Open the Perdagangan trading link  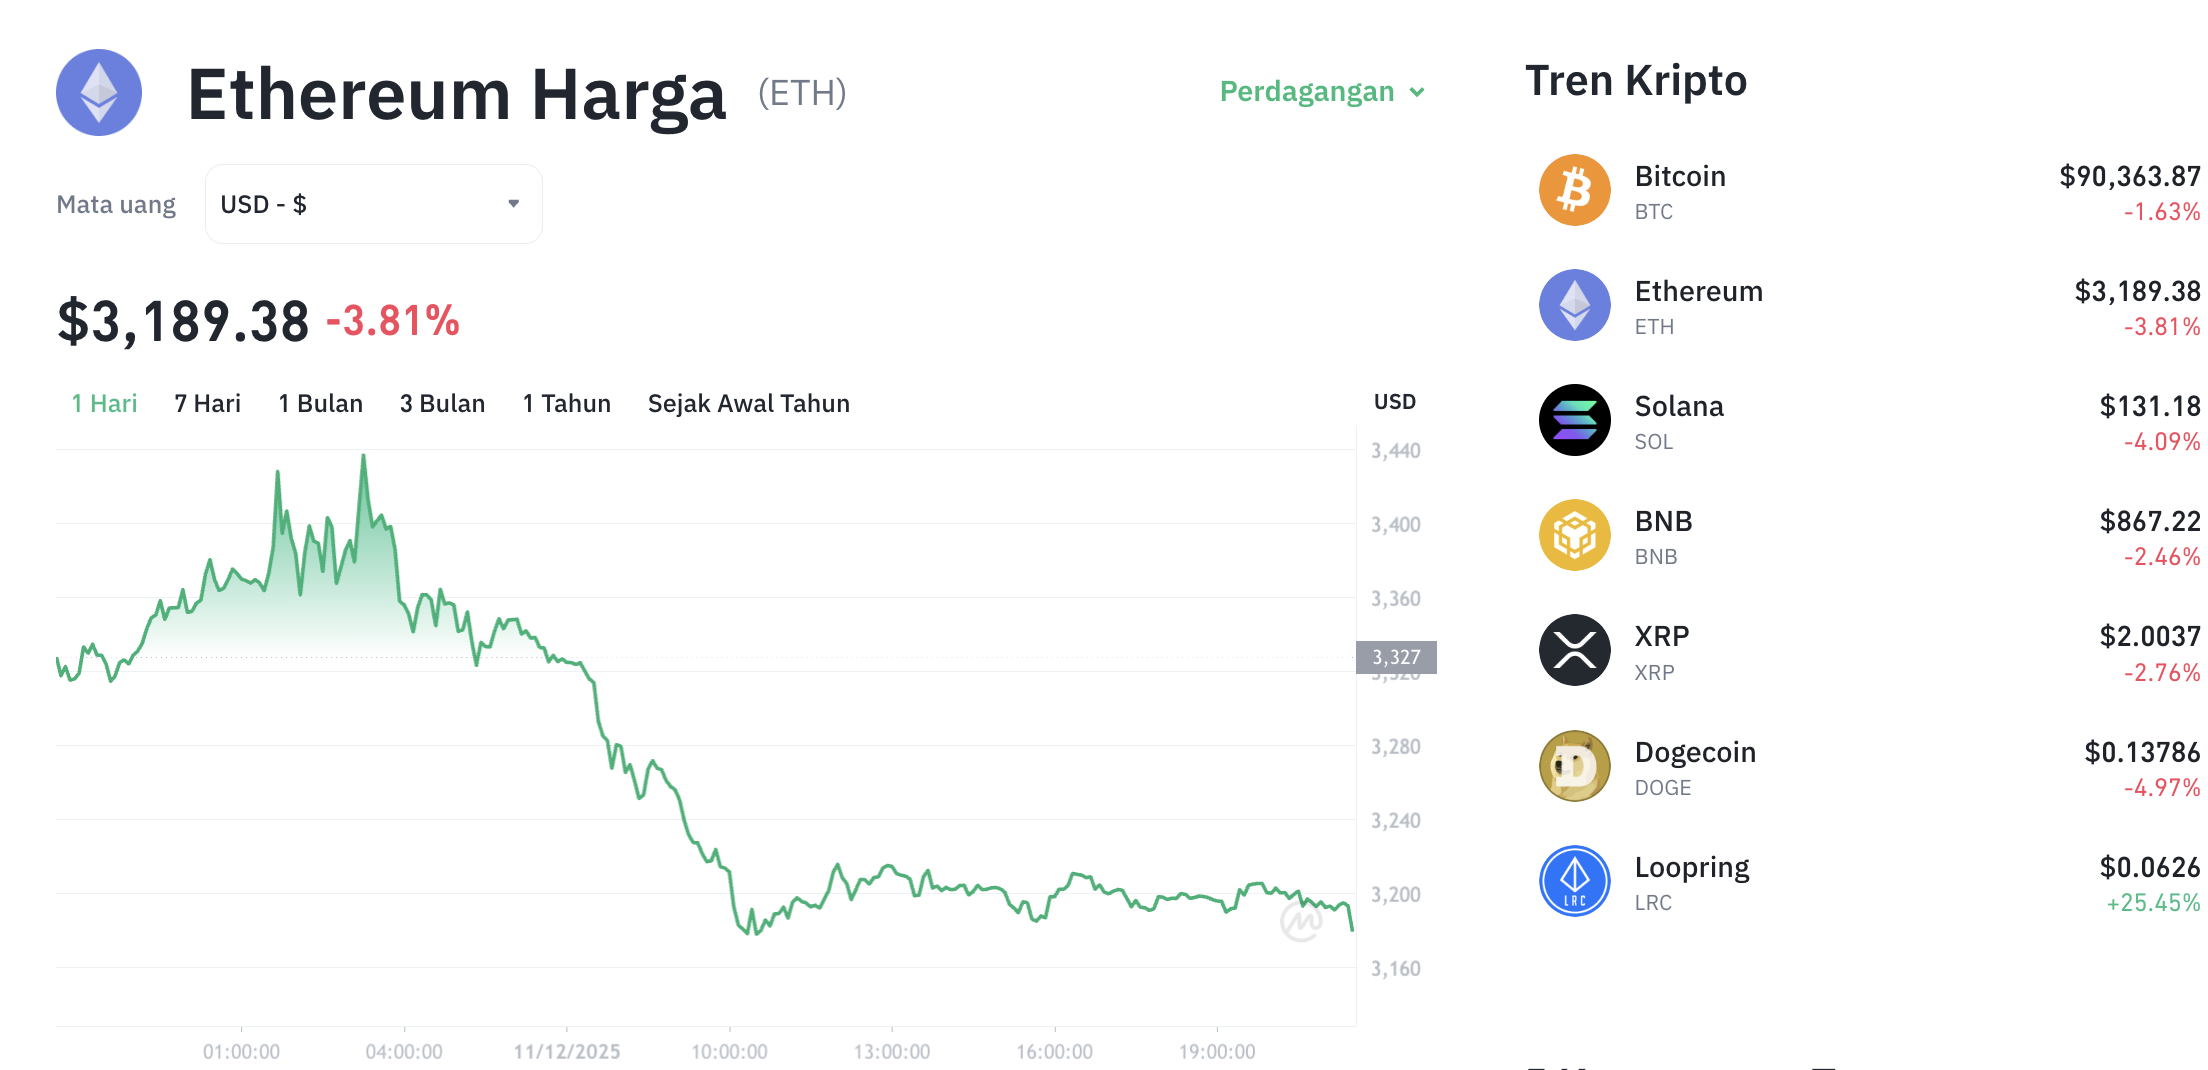point(1306,91)
